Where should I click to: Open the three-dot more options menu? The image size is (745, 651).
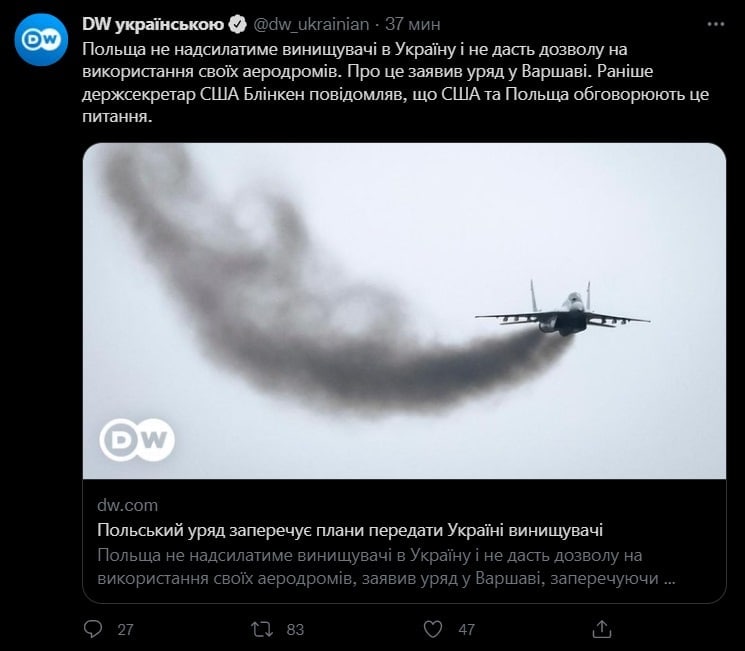(716, 24)
